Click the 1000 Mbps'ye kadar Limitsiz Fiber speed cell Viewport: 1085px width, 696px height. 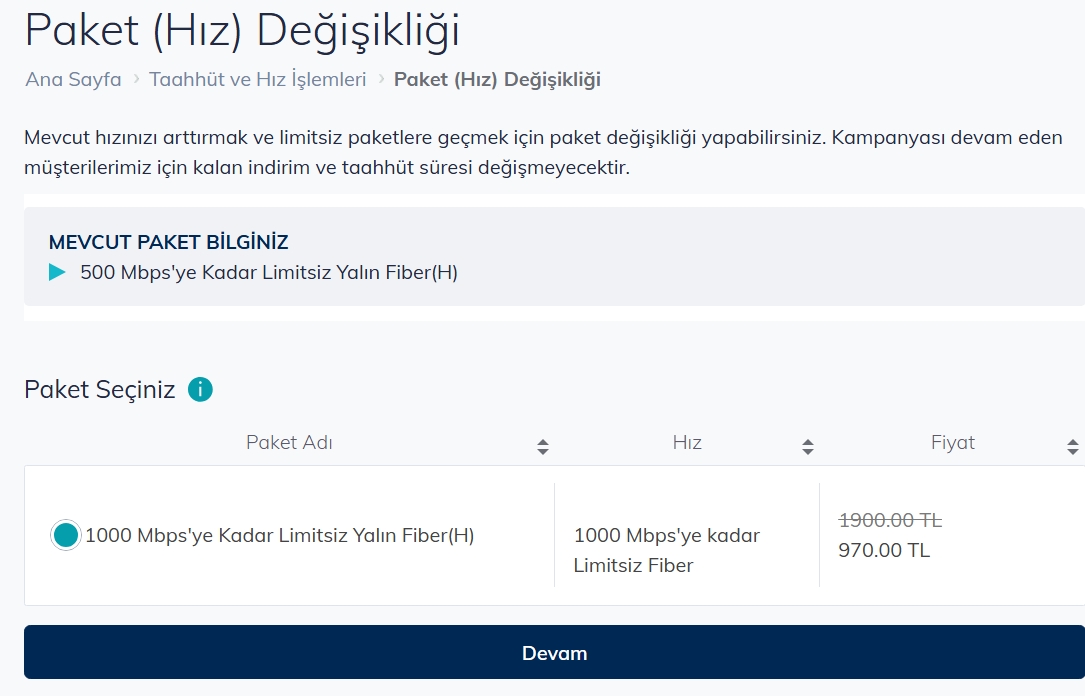pos(666,550)
